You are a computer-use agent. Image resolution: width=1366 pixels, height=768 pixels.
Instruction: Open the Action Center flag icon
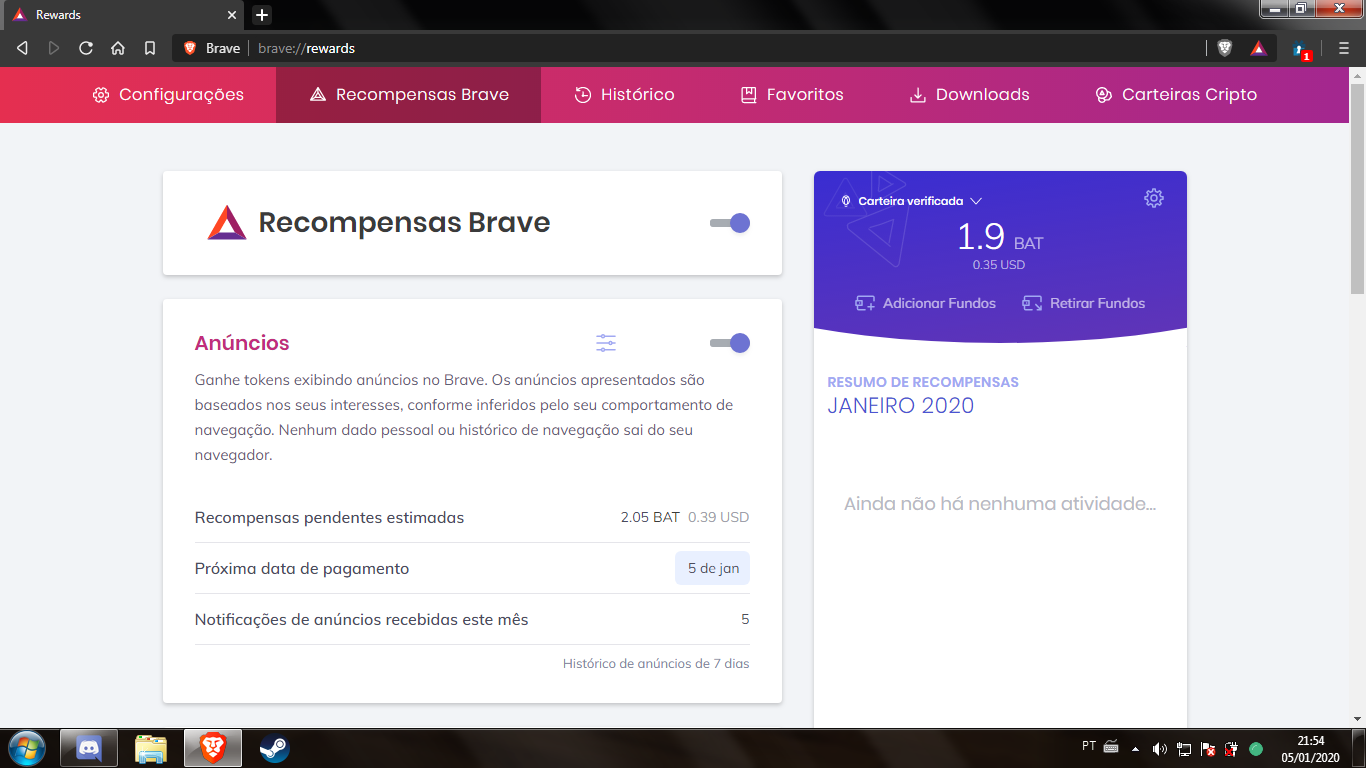[1208, 748]
